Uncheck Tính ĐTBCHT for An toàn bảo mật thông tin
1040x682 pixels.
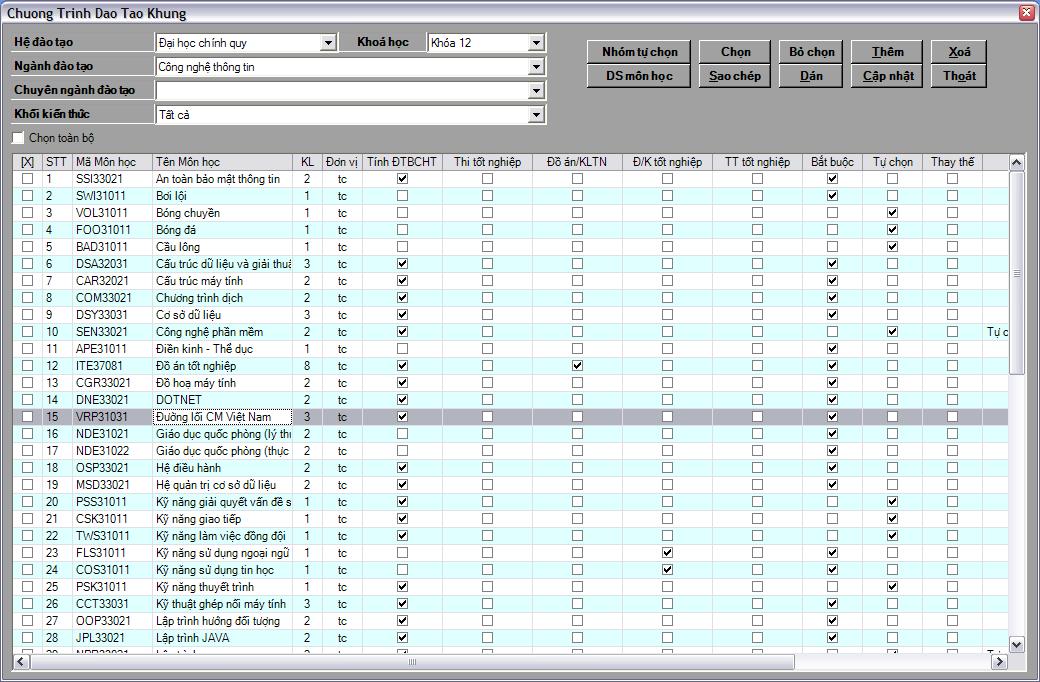(403, 178)
